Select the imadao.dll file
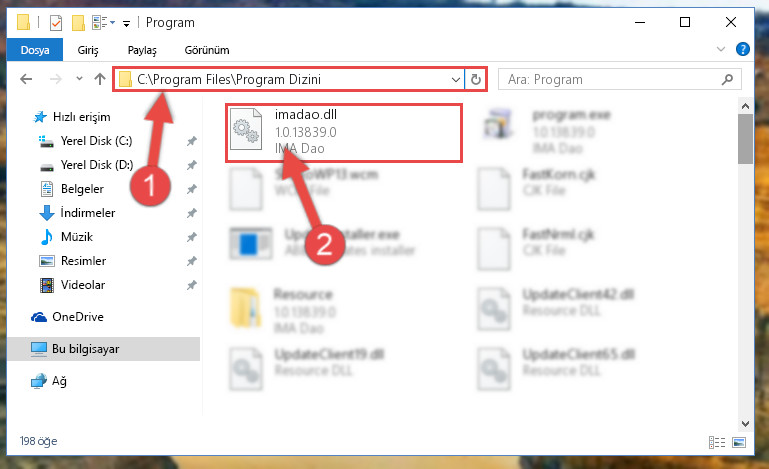The image size is (769, 469). pyautogui.click(x=344, y=132)
